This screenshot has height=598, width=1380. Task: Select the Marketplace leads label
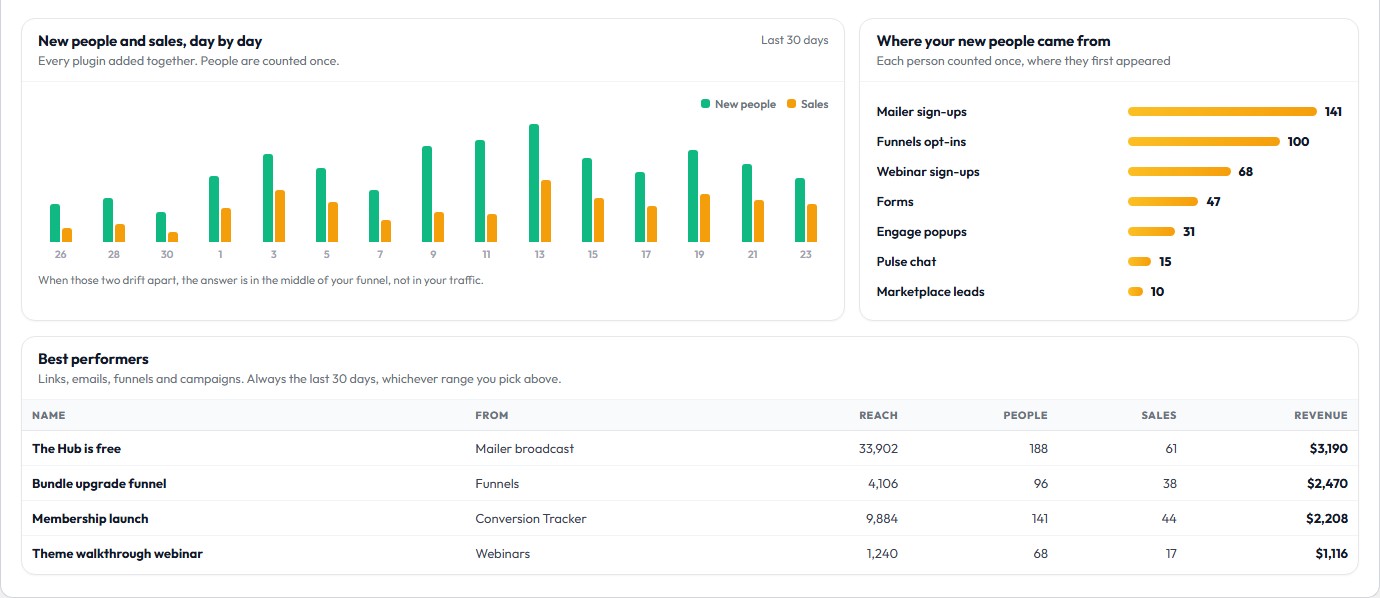pyautogui.click(x=930, y=292)
